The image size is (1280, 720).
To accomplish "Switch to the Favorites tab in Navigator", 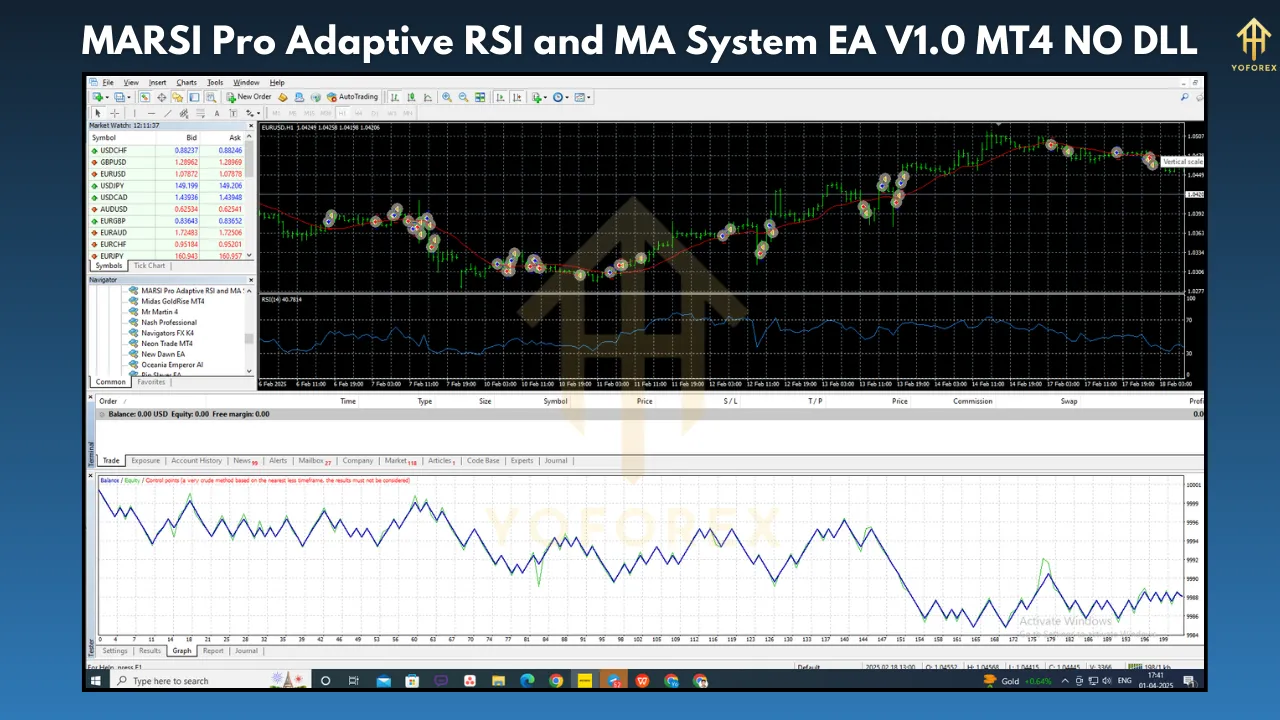I will pyautogui.click(x=151, y=382).
